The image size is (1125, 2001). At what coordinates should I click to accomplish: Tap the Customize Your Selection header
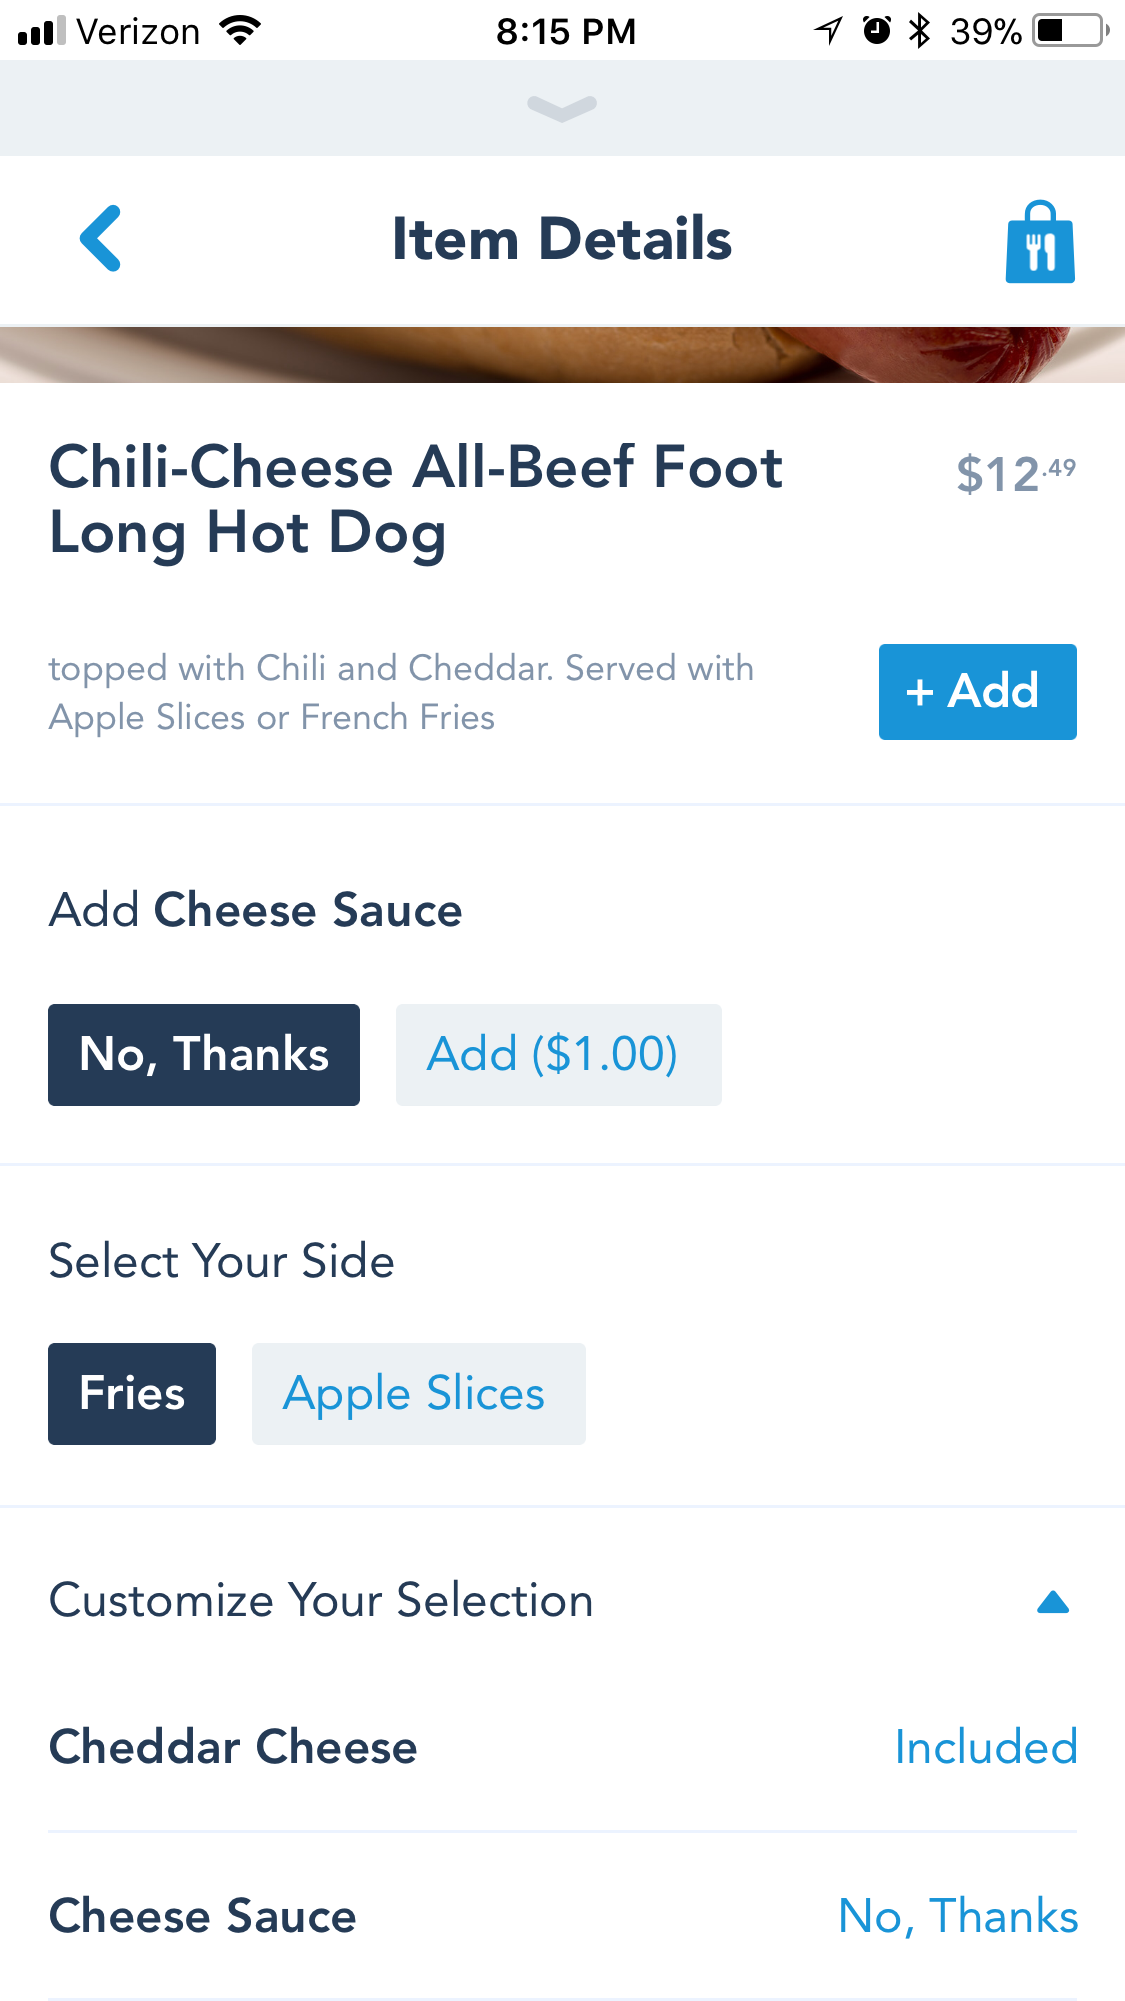pos(321,1600)
